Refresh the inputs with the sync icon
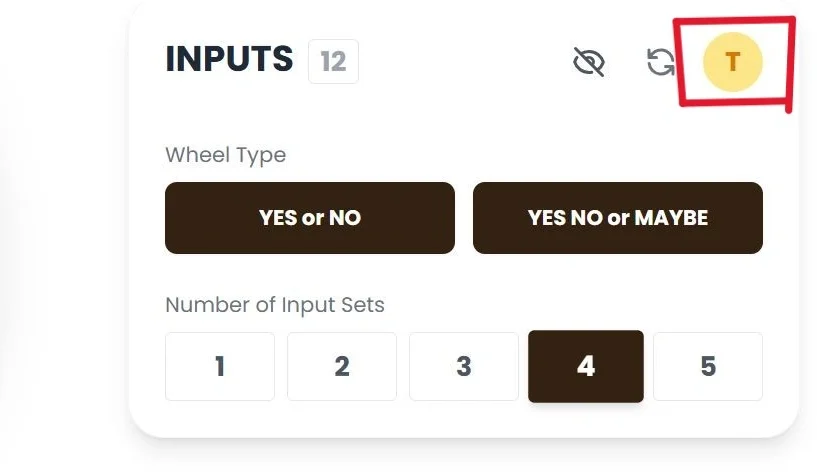The height and width of the screenshot is (472, 817). coord(660,63)
